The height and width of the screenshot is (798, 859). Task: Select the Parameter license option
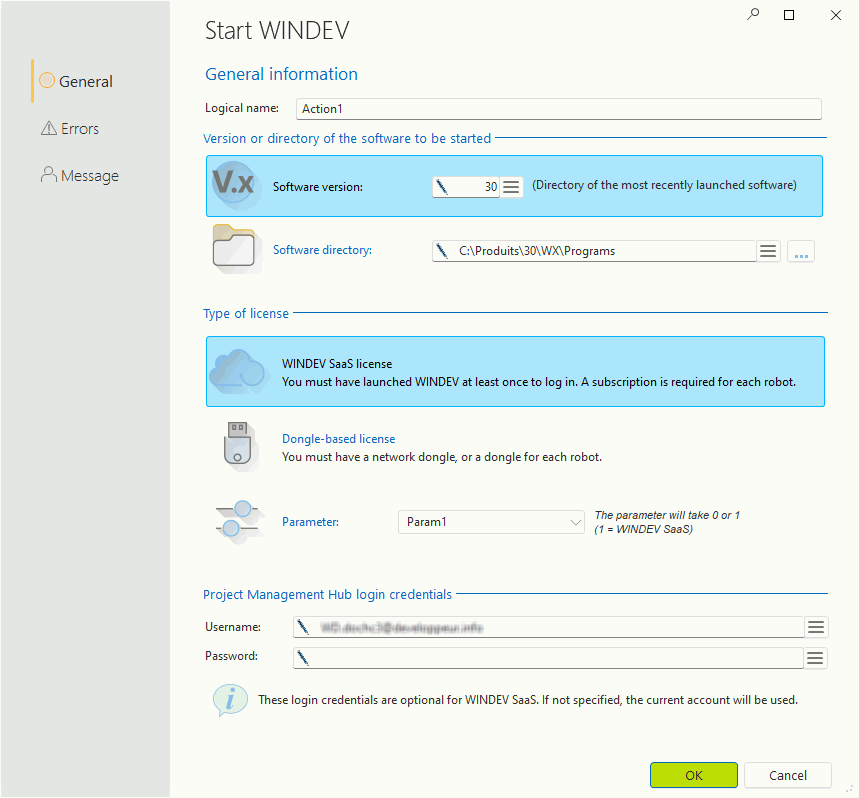click(x=310, y=521)
